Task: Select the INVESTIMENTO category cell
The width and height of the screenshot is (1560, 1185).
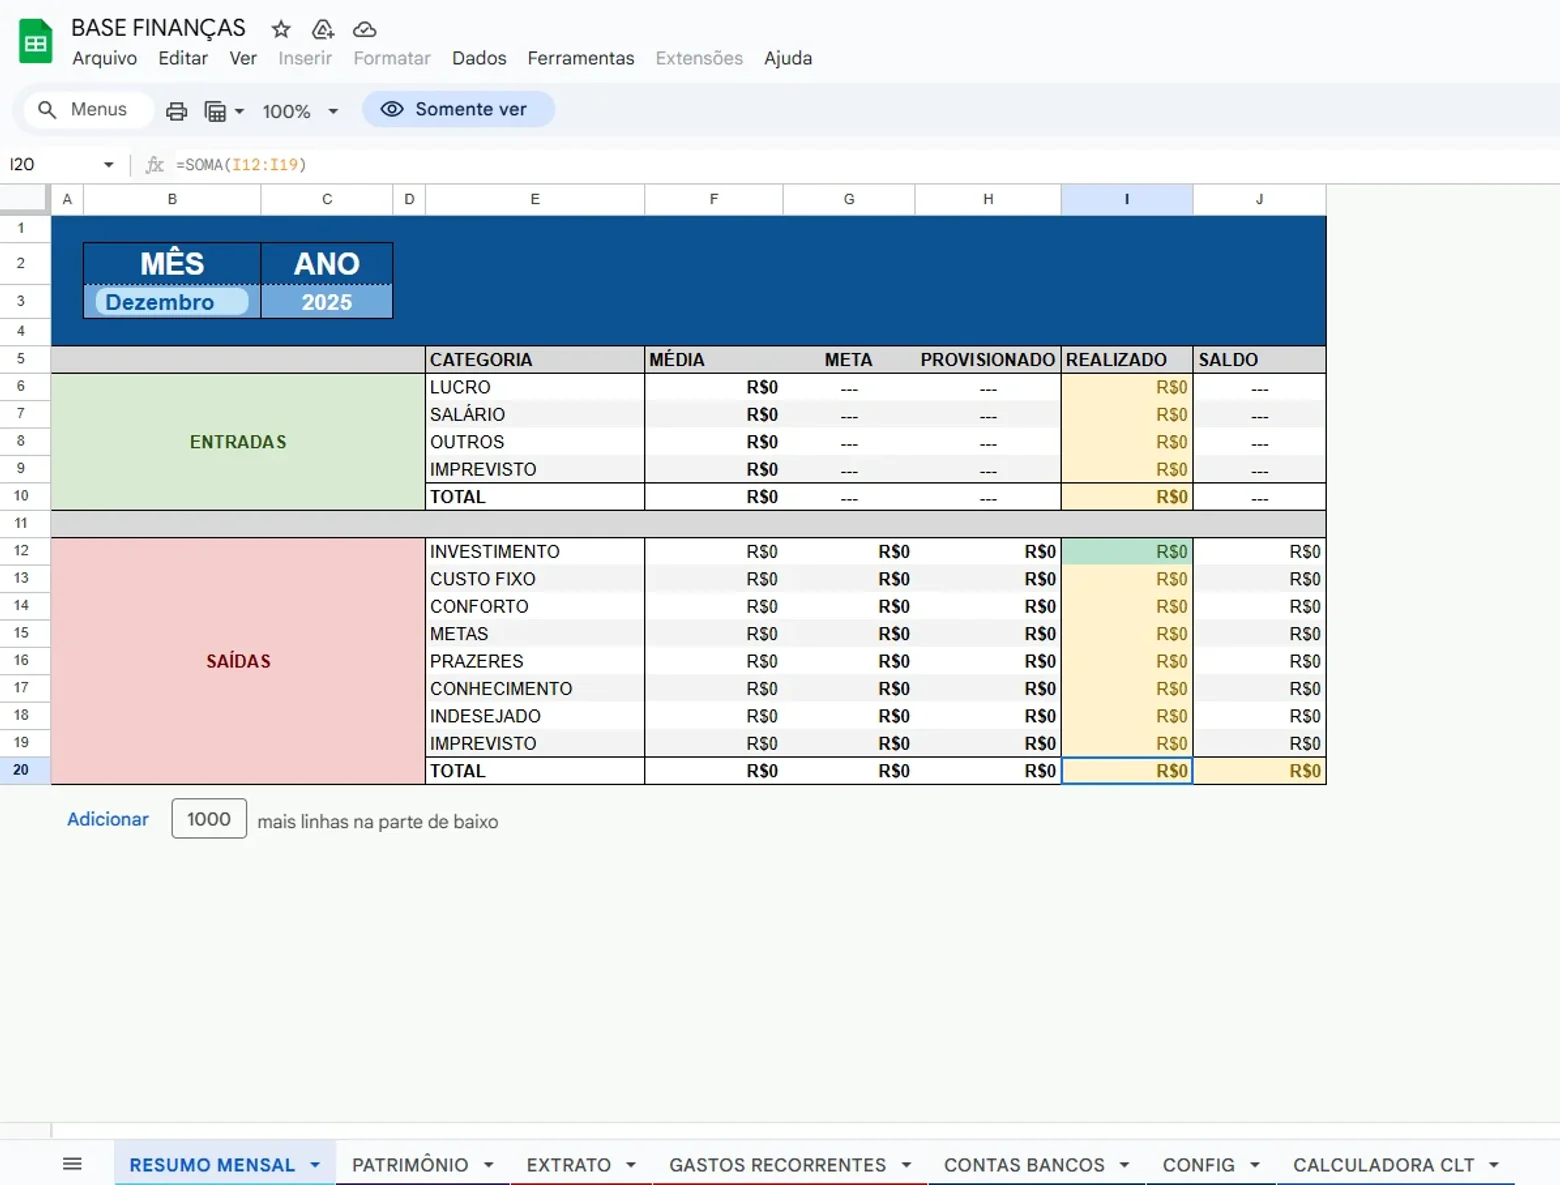Action: point(535,551)
